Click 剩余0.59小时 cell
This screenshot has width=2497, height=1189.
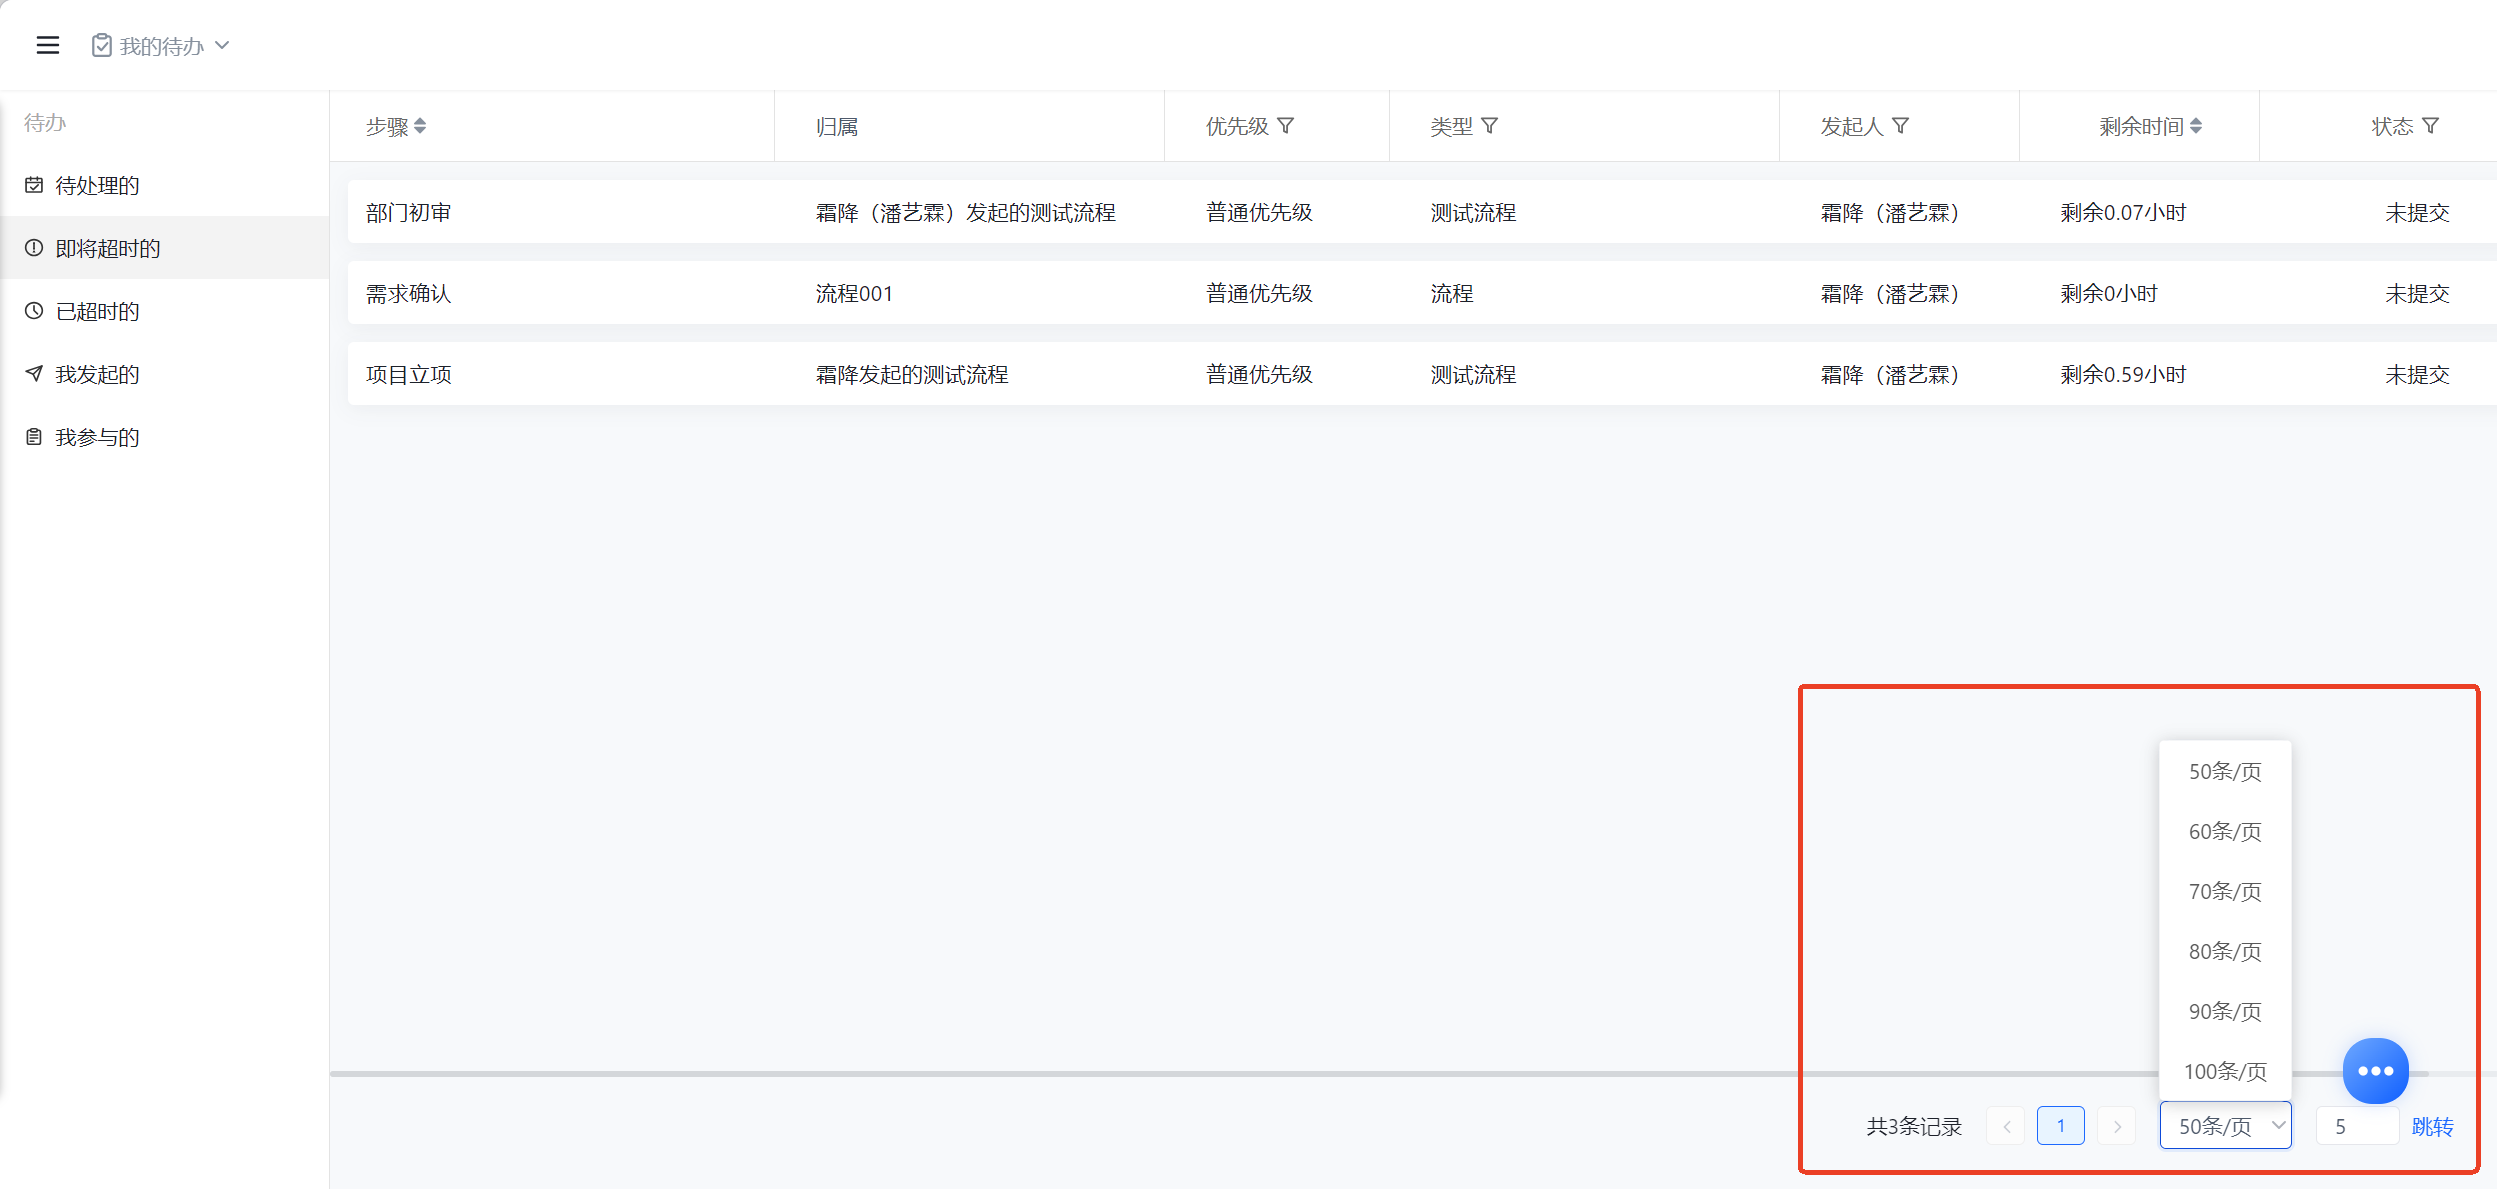point(2123,374)
